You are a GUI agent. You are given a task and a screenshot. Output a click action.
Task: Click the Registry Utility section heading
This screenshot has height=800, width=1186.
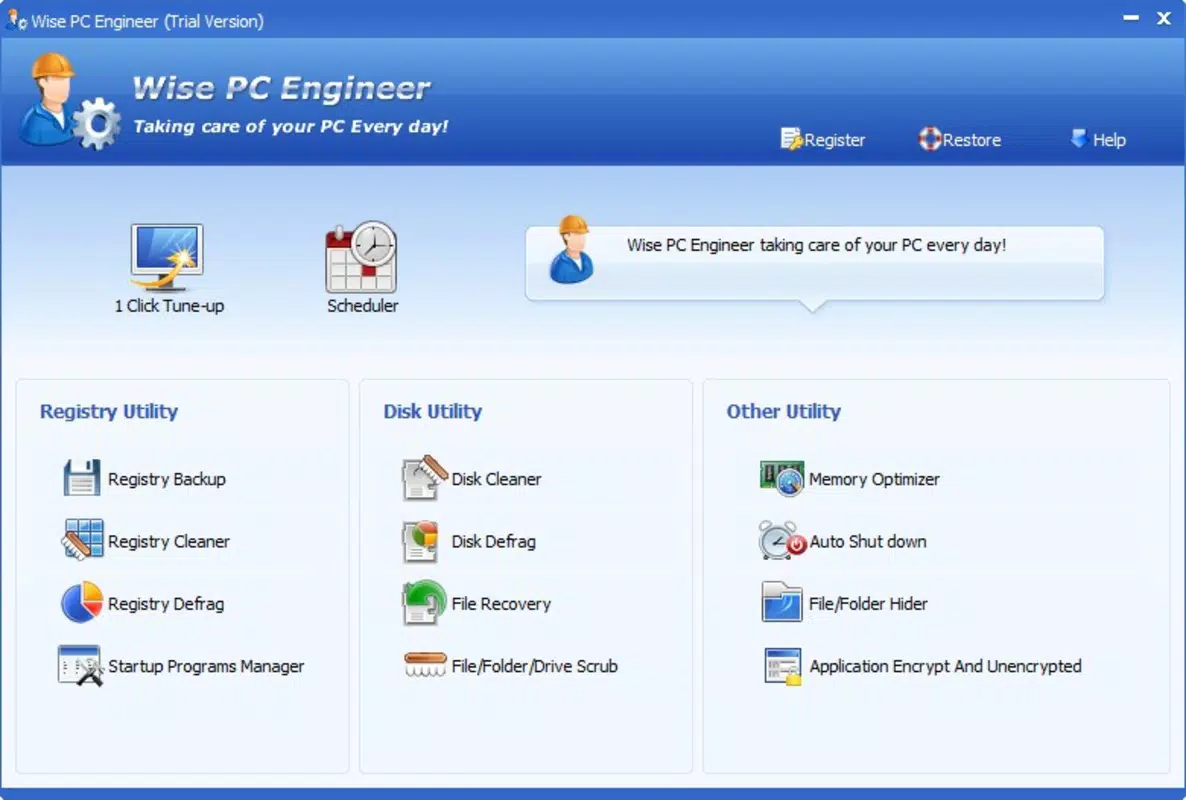[109, 411]
